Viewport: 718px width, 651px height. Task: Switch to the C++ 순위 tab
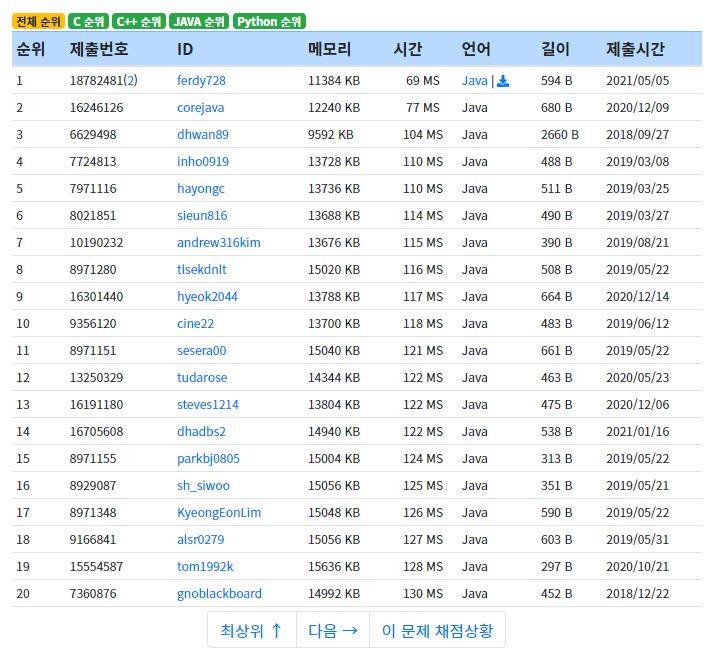(x=139, y=22)
